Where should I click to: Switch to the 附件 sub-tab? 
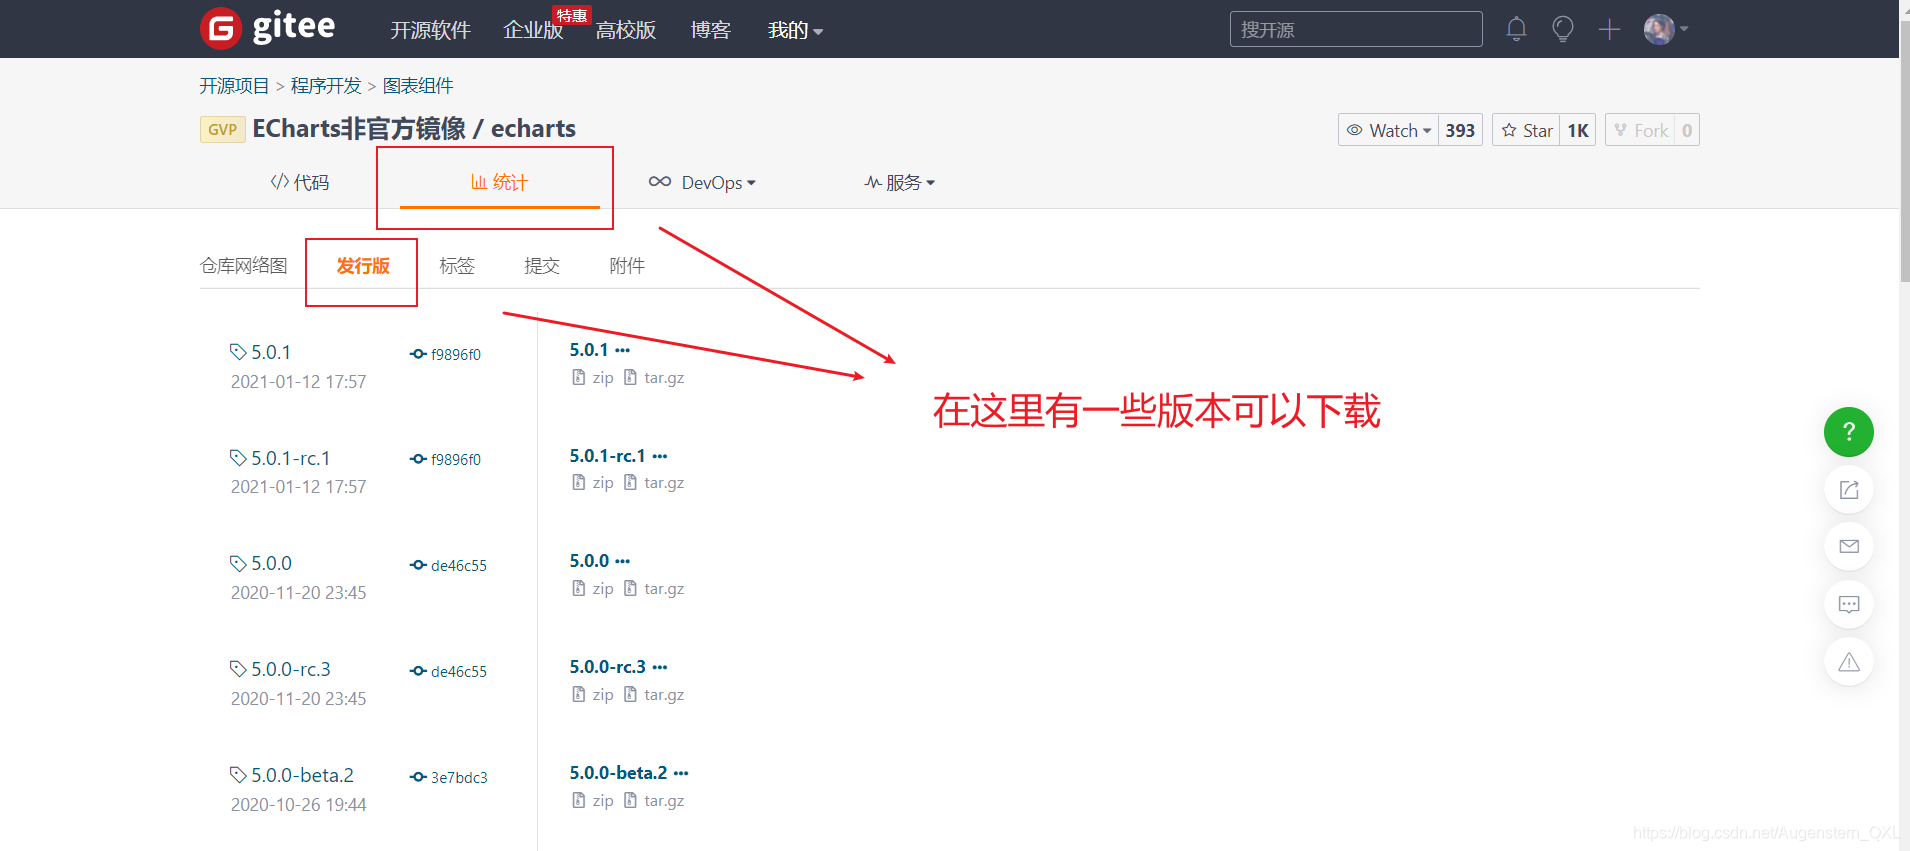coord(627,265)
